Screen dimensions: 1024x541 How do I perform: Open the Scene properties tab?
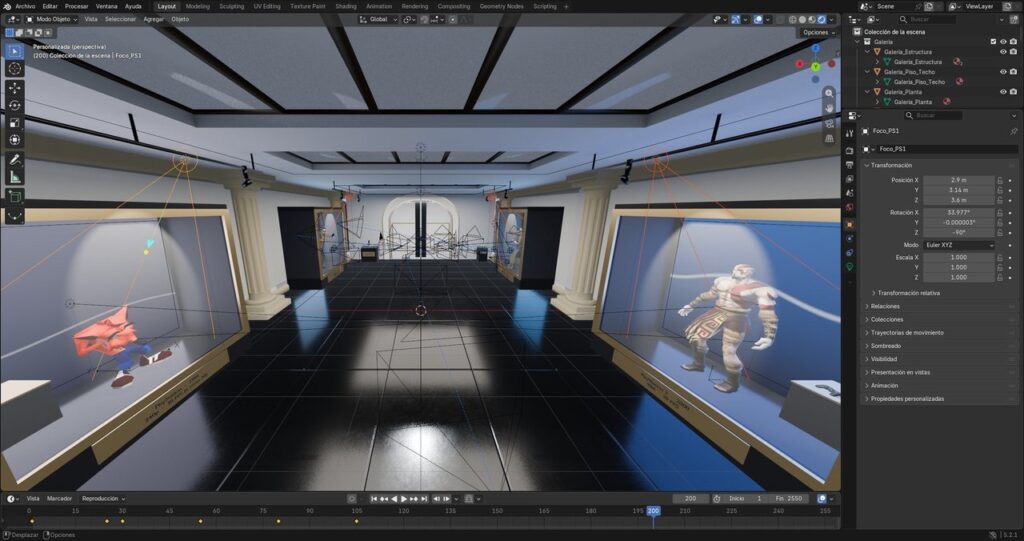(850, 193)
